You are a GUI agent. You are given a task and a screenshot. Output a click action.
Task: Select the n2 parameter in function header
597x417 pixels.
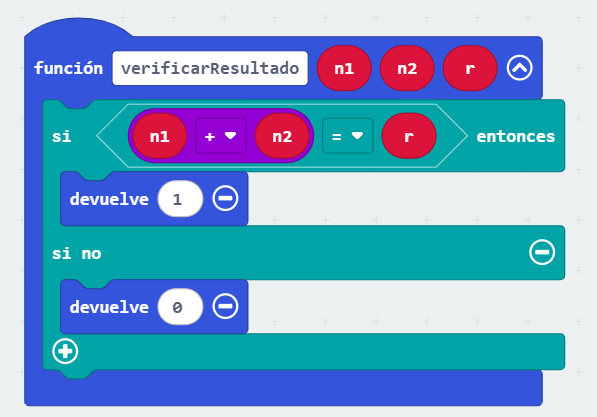(x=407, y=68)
